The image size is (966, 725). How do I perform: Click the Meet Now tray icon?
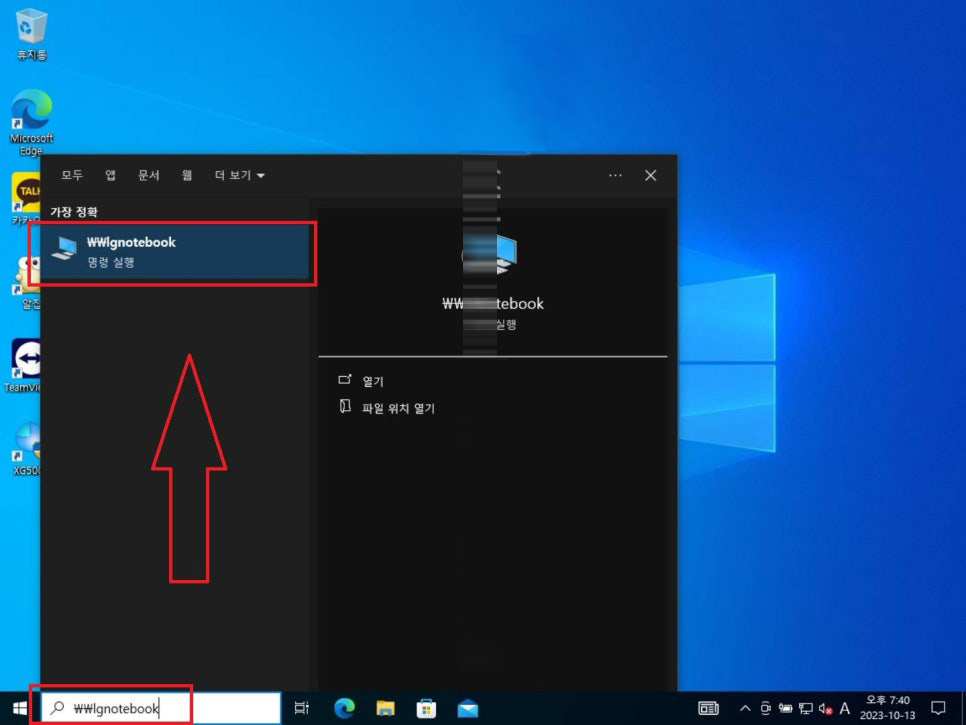[x=765, y=708]
